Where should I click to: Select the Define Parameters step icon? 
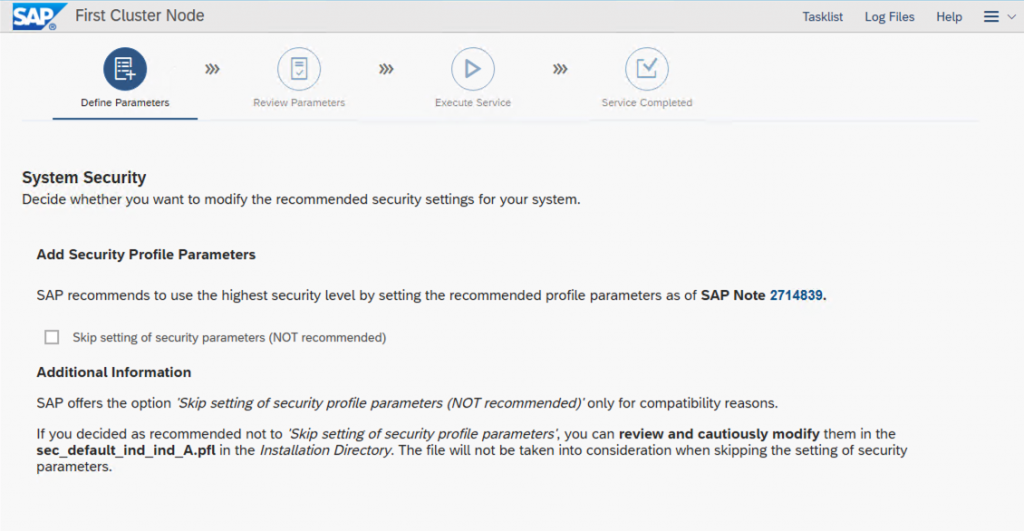tap(125, 69)
